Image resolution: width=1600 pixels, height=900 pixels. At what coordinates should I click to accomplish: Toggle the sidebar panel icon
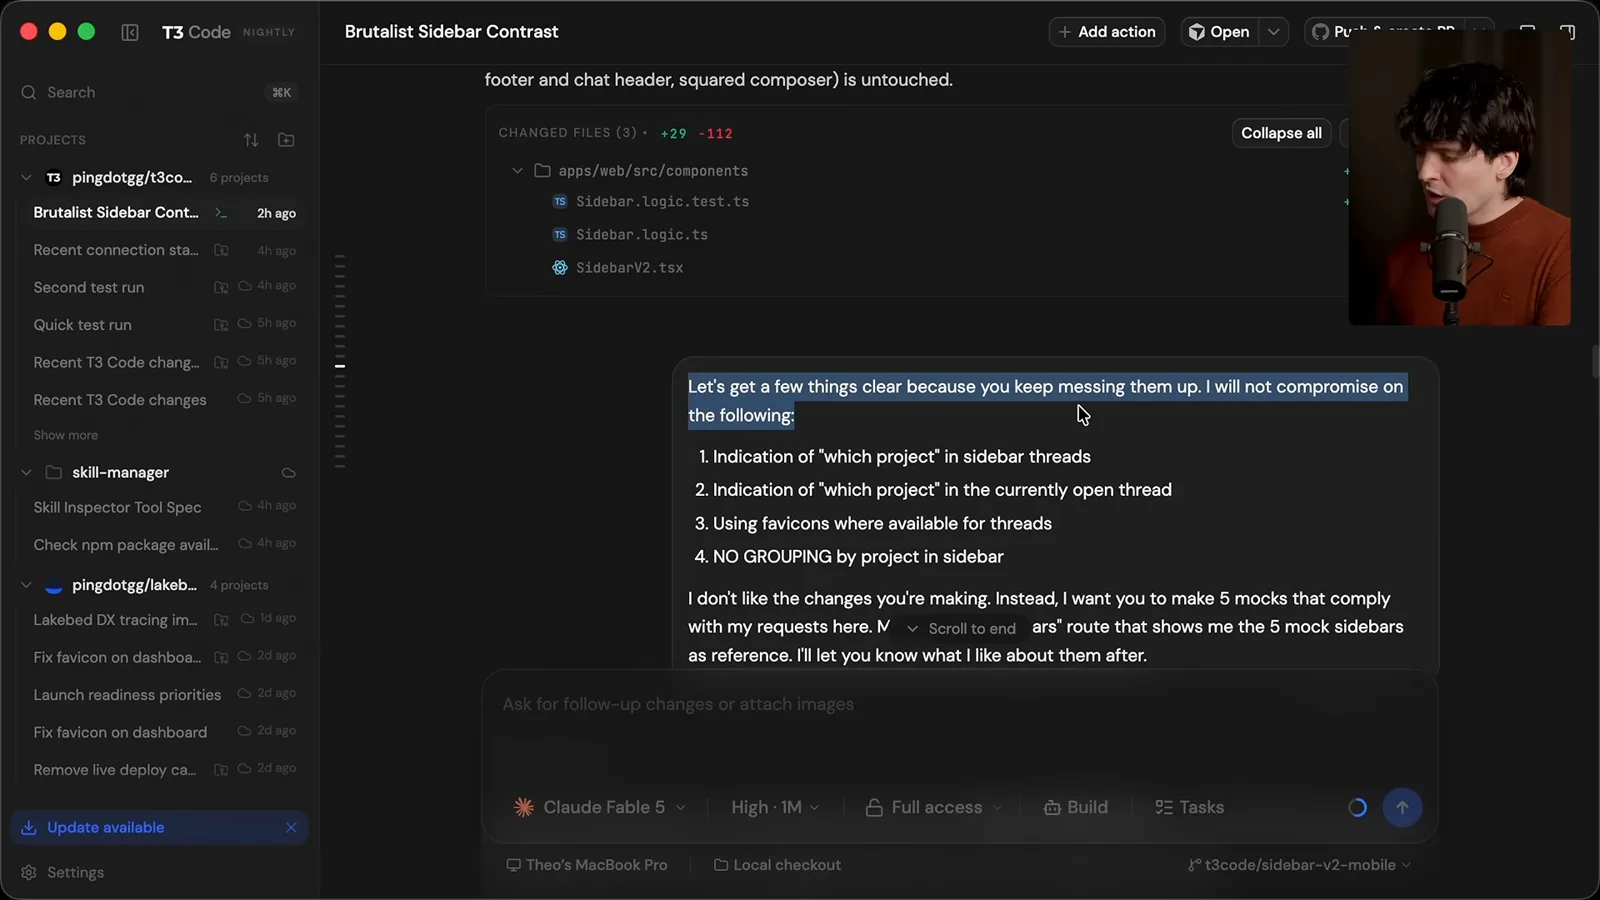[x=130, y=32]
